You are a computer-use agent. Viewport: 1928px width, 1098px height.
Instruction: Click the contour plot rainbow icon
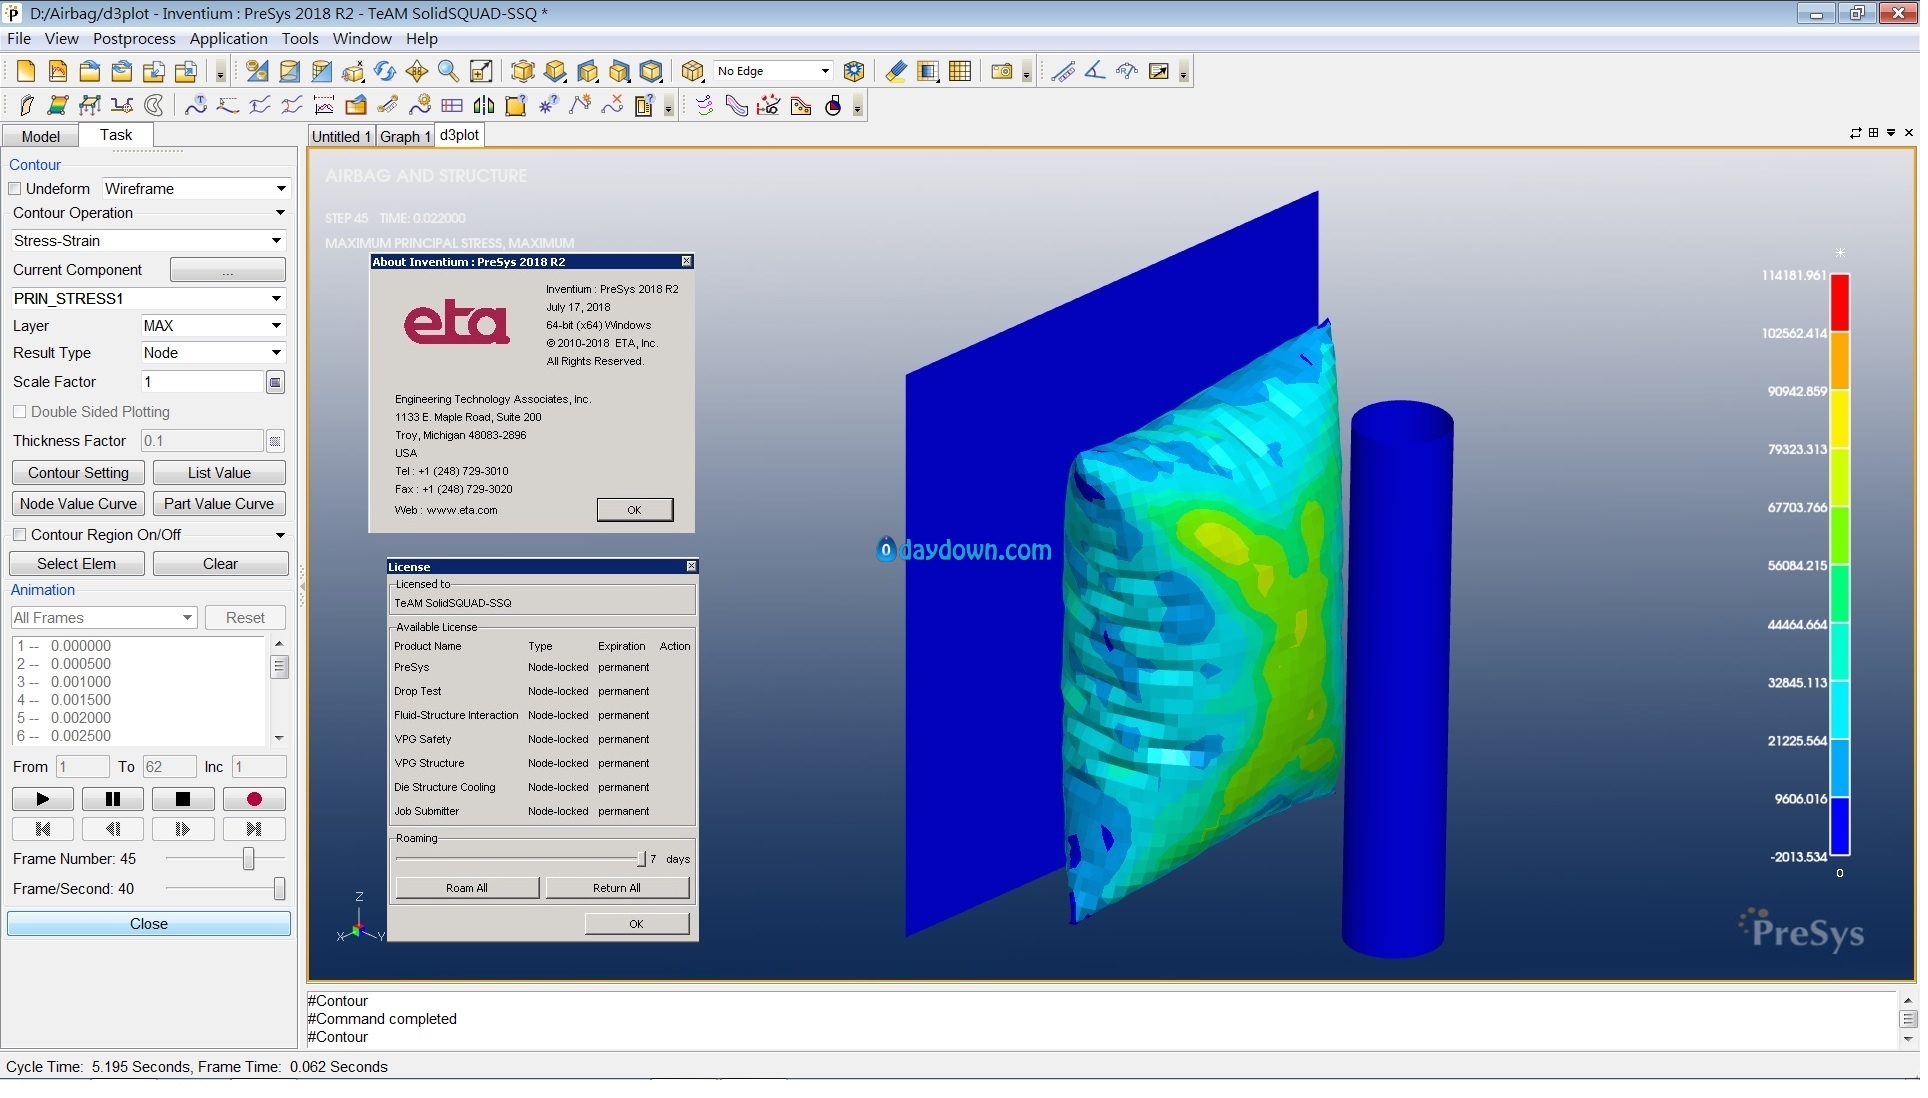58,105
